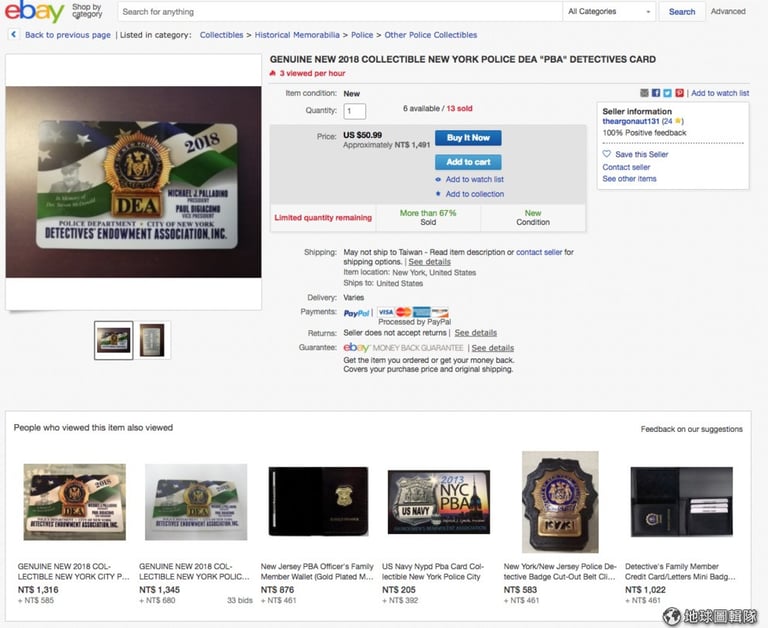Click the heart icon beside Save this Seller
Image resolution: width=768 pixels, height=628 pixels.
click(607, 154)
